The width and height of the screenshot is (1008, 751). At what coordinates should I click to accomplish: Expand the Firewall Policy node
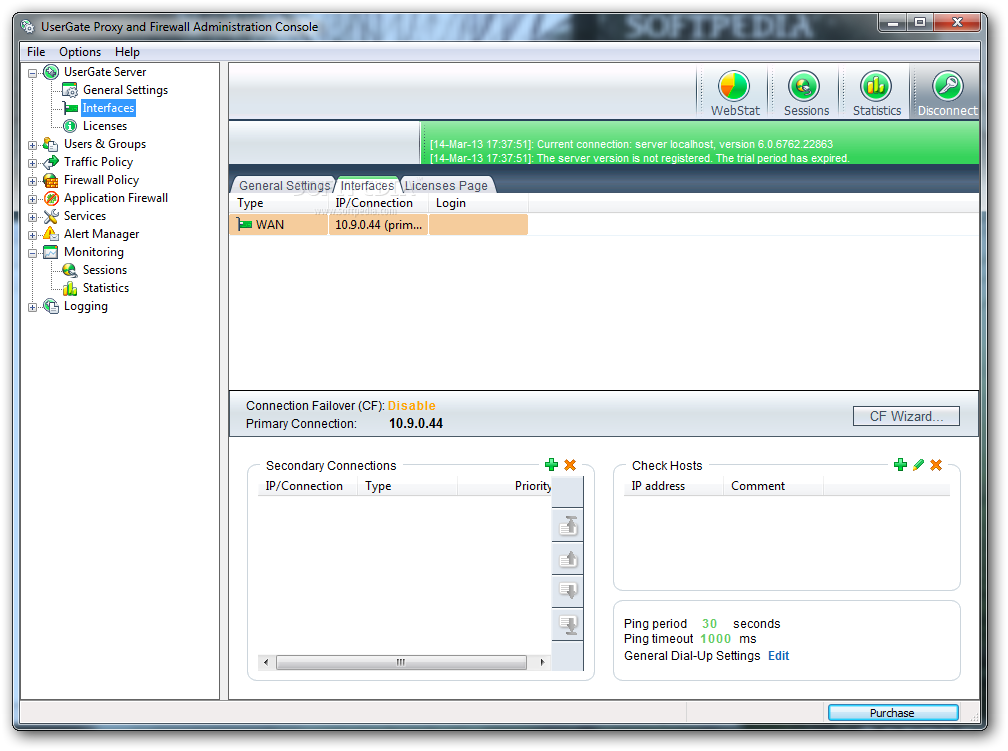[32, 181]
